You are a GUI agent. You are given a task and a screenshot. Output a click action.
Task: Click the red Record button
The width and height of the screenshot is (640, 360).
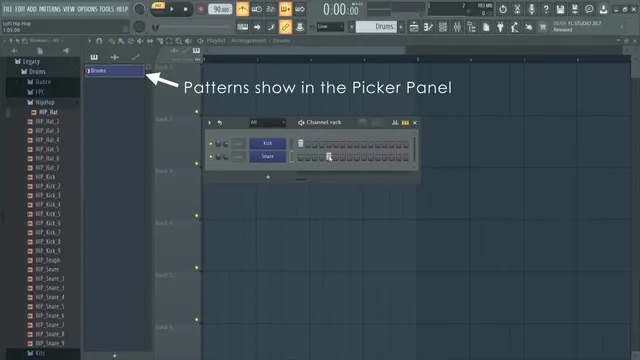[x=200, y=9]
